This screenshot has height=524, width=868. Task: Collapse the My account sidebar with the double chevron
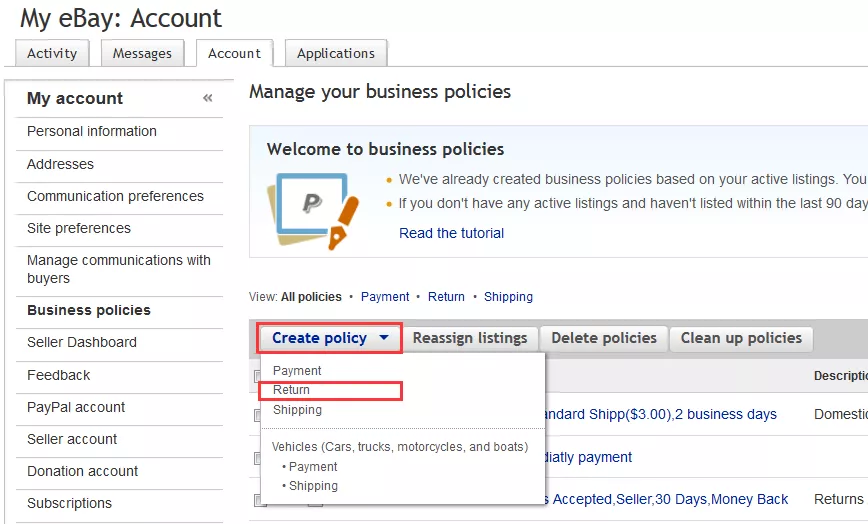pos(208,98)
